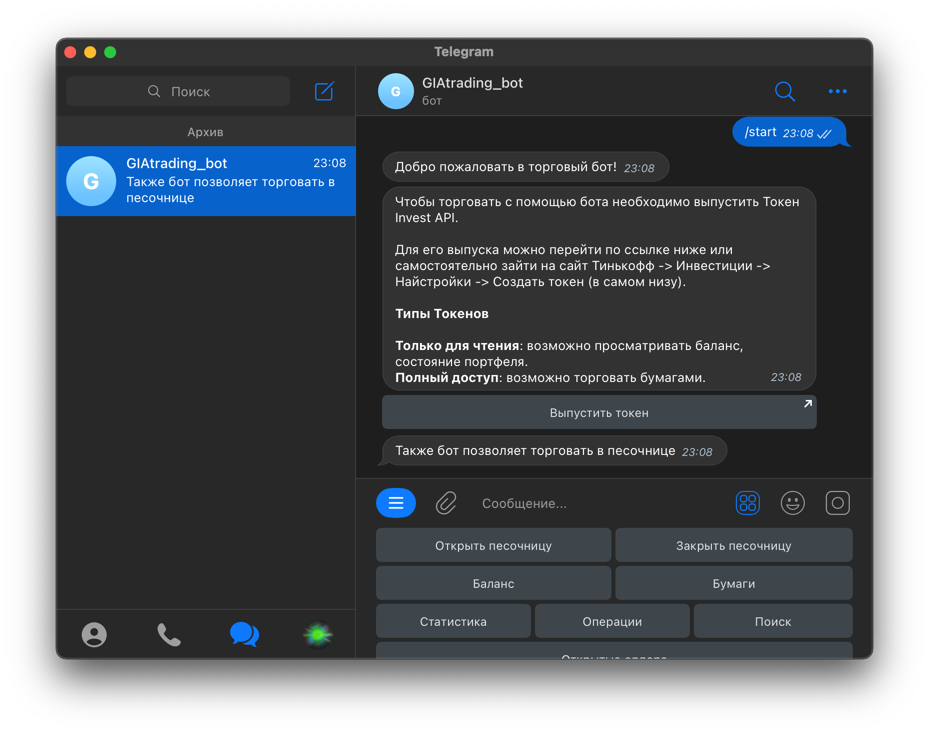Open the Архив archive folder

click(x=206, y=132)
